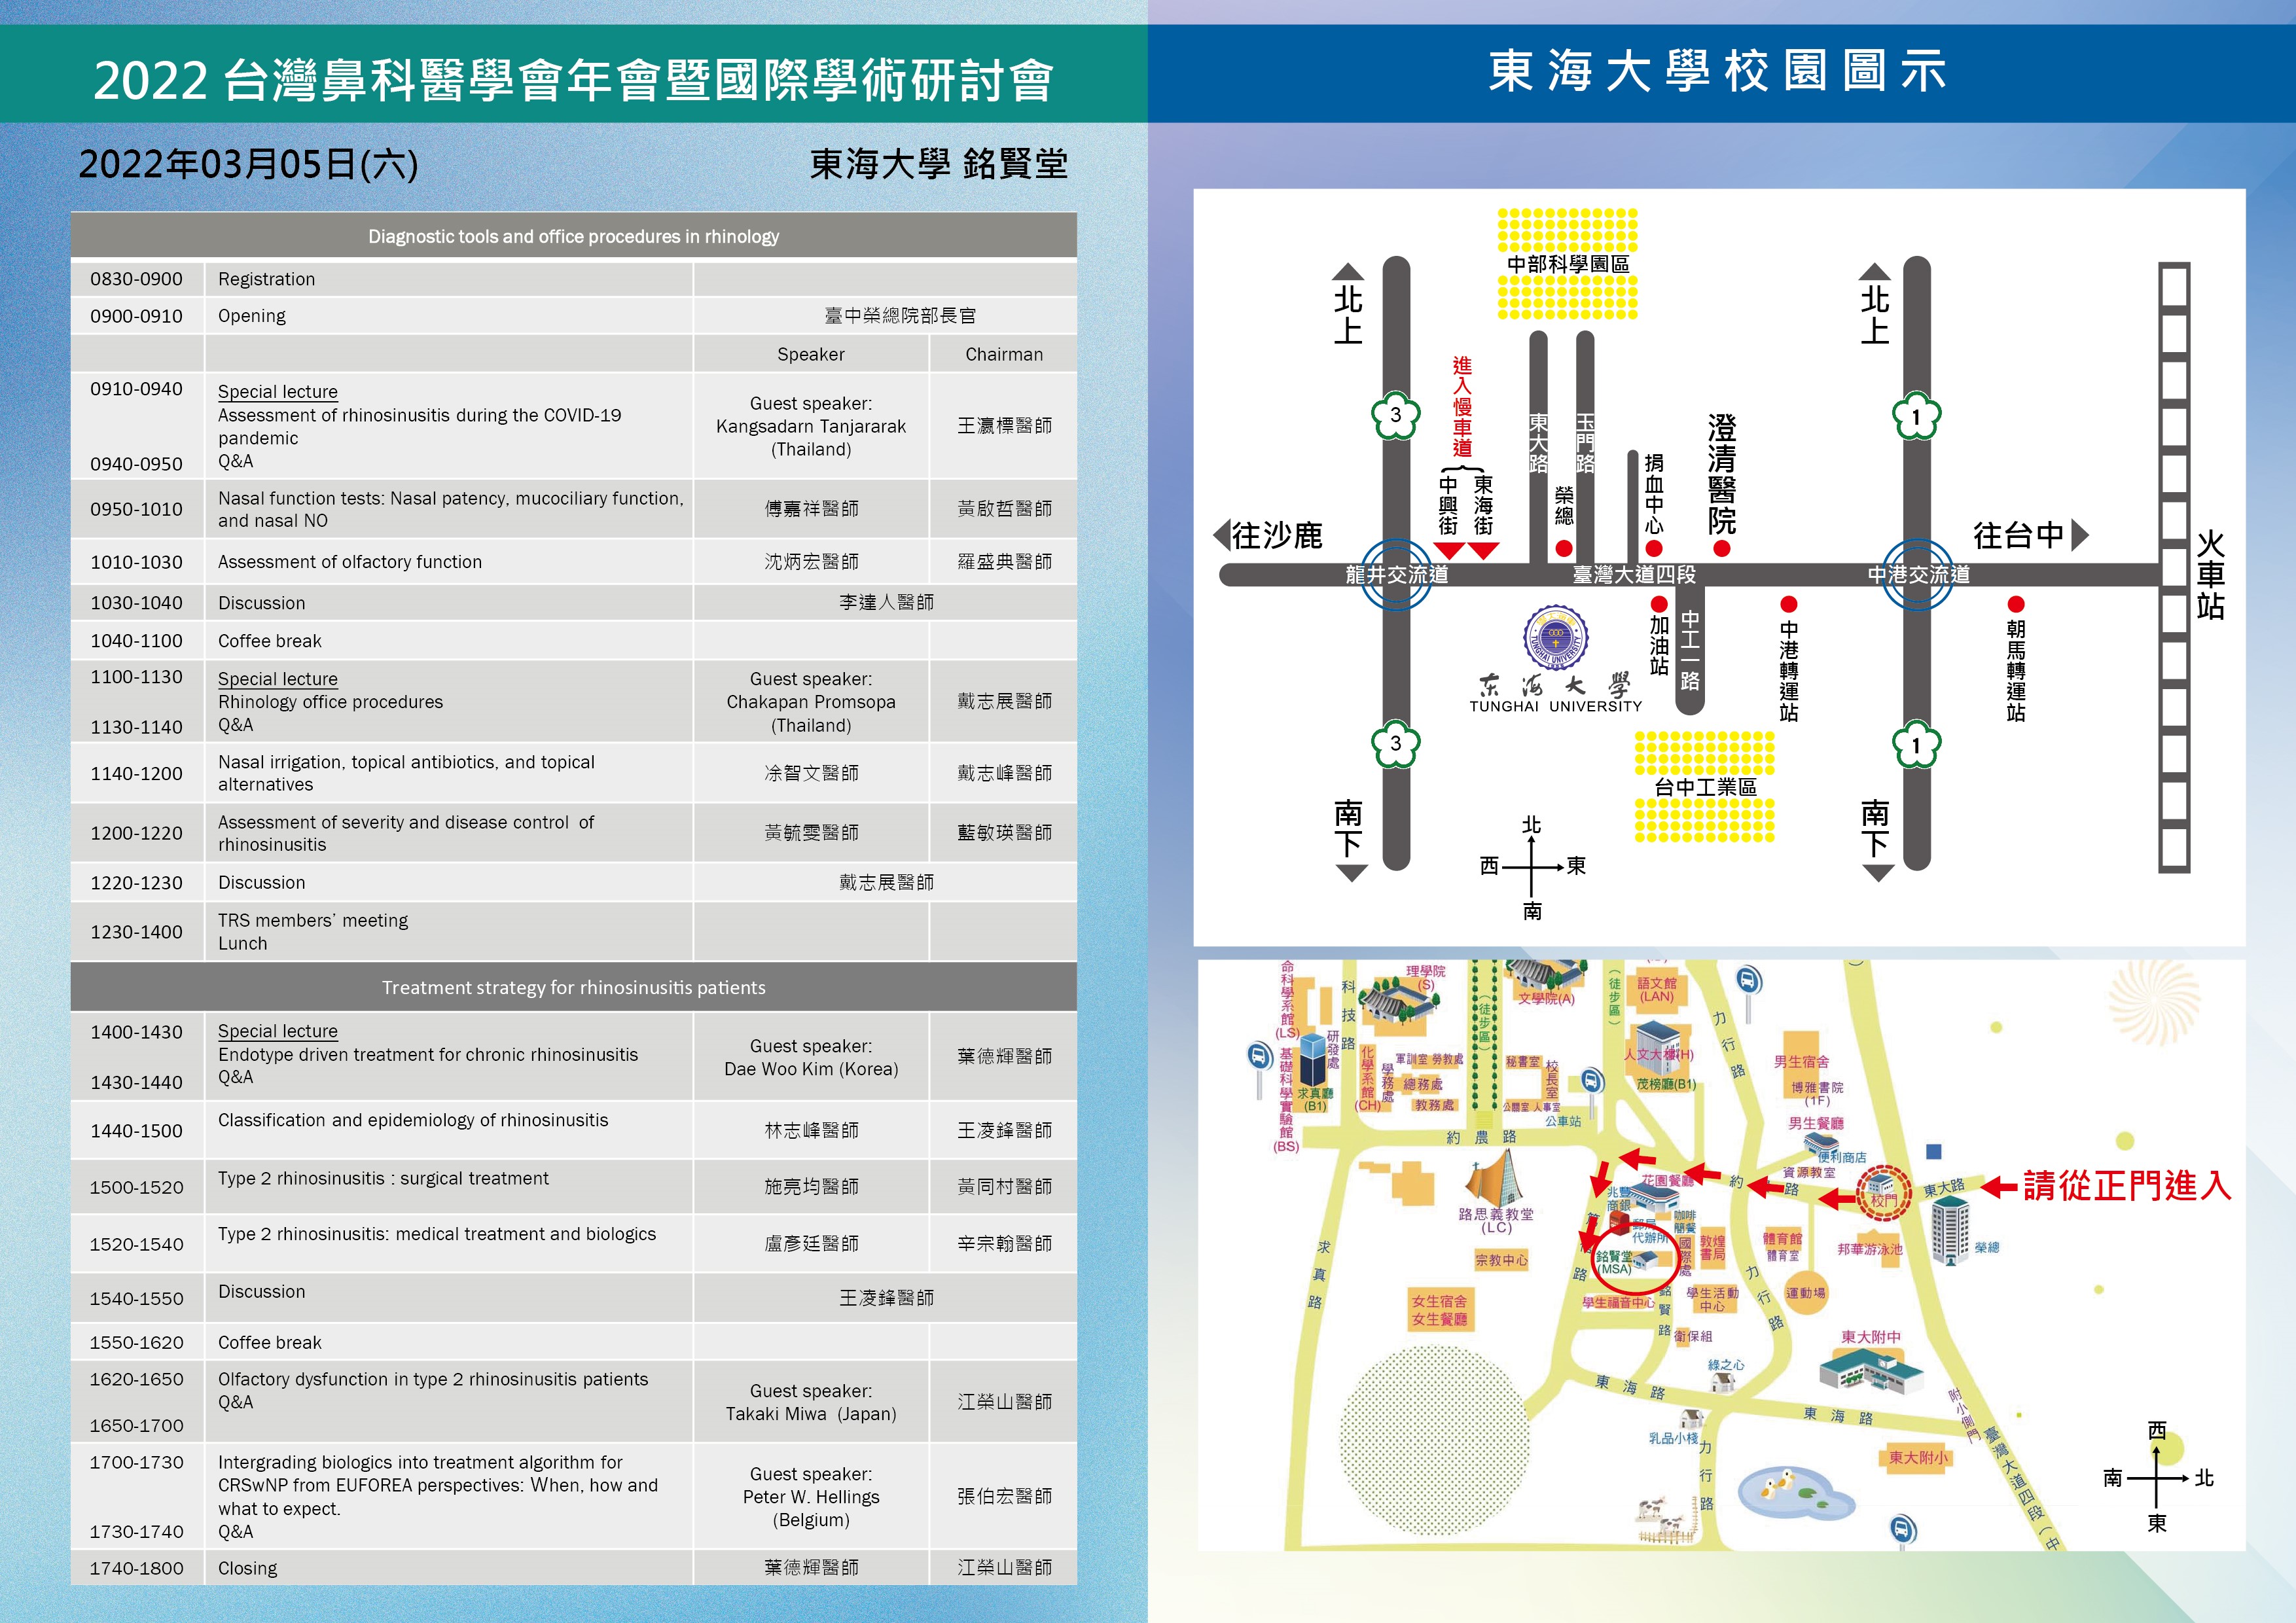This screenshot has width=2296, height=1623.
Task: Click the red triangle marker under 東海街
Action: pos(1483,551)
